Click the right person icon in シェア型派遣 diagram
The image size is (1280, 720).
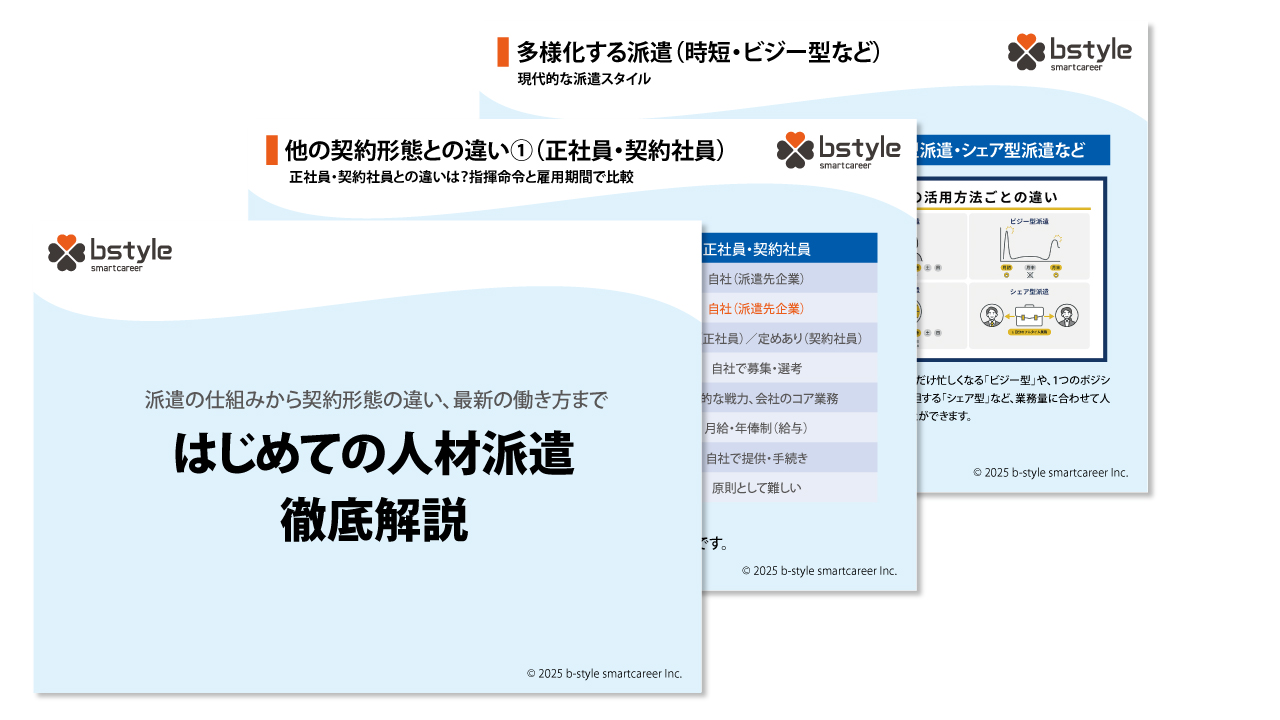(x=1065, y=315)
